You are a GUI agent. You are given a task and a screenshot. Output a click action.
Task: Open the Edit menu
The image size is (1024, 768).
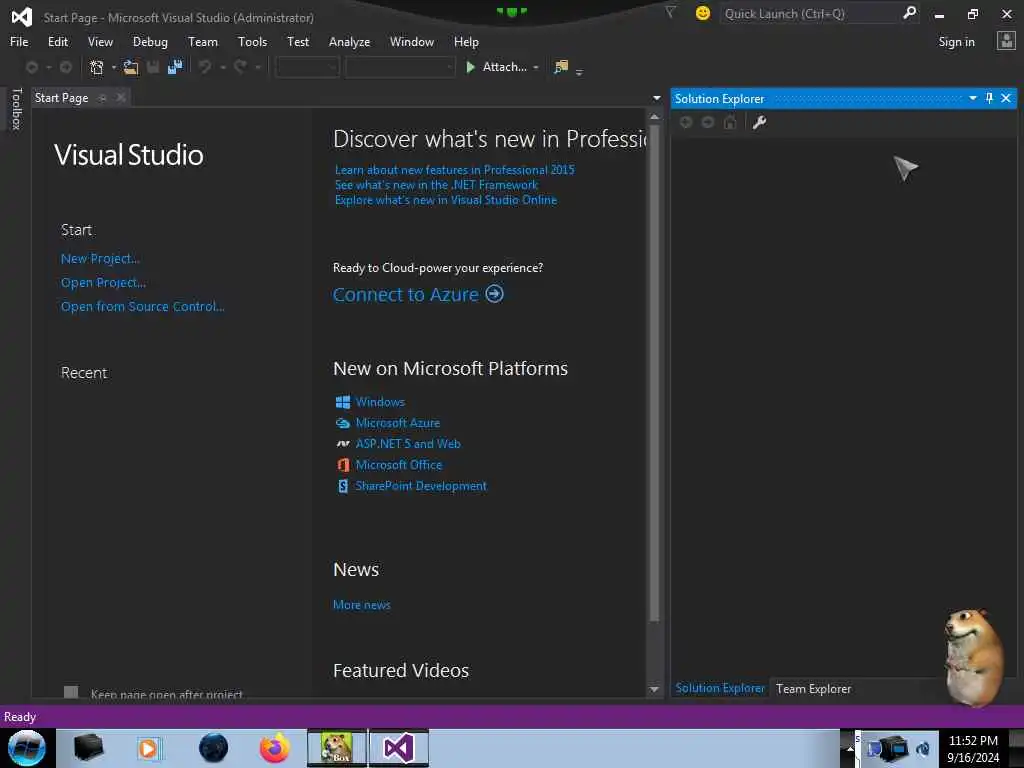point(58,42)
